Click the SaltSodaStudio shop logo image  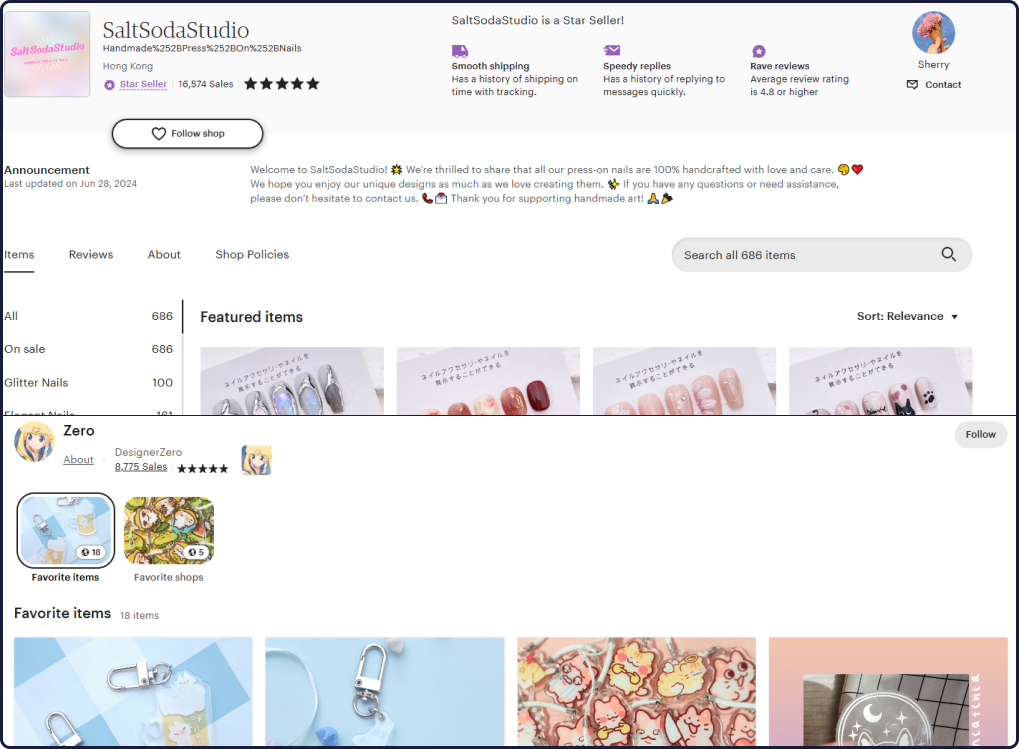coord(47,54)
